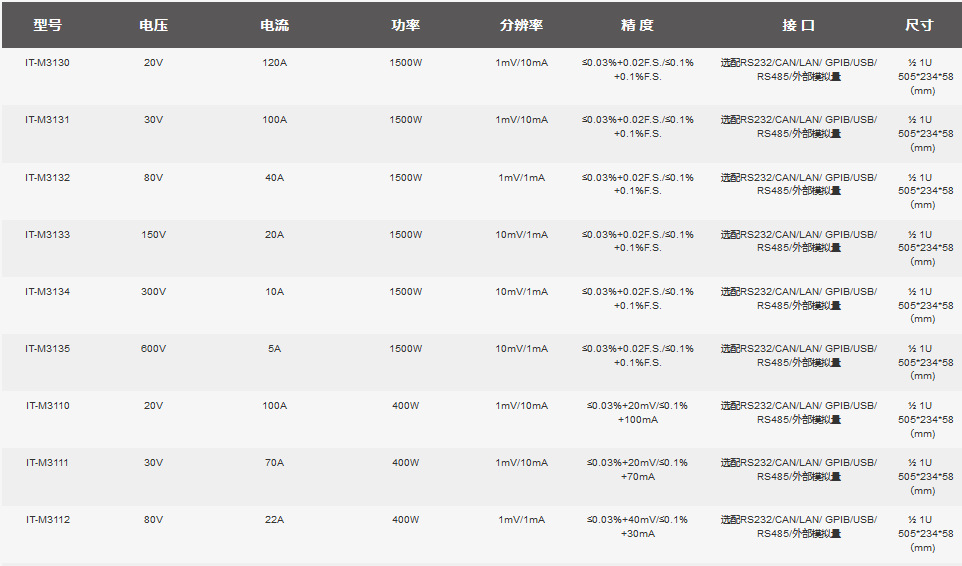Select the 尺寸 column header
Viewport: 962px width, 566px height.
918,25
